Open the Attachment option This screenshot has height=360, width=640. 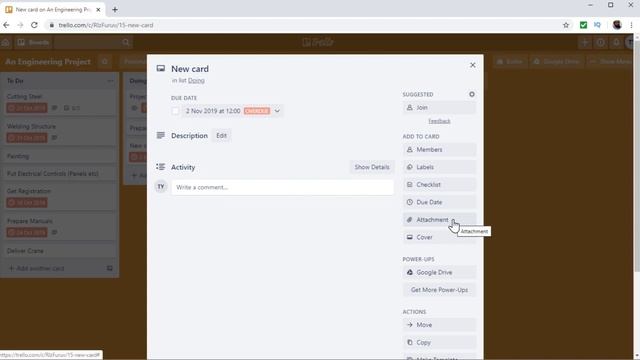tap(439, 220)
